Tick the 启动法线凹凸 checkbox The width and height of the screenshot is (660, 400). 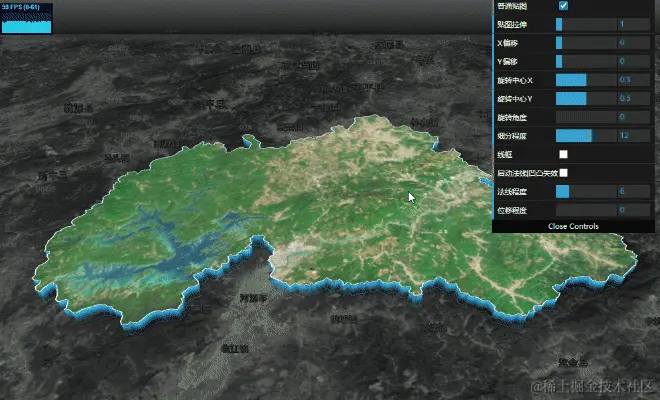(x=563, y=173)
